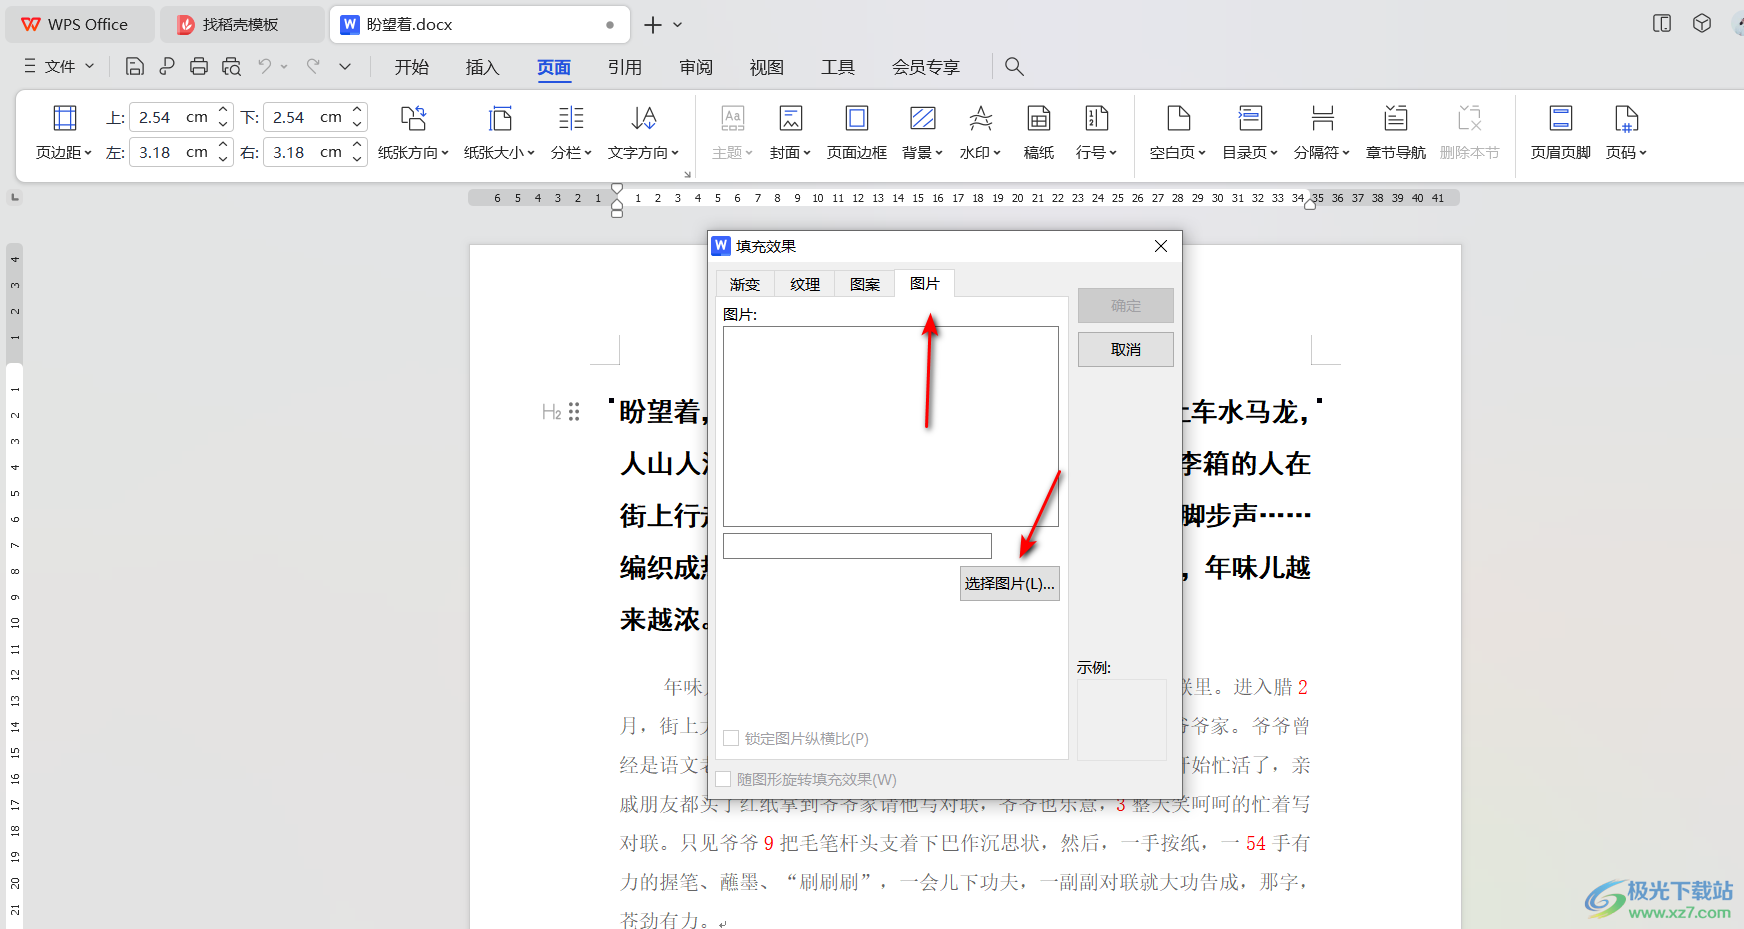The width and height of the screenshot is (1744, 929).
Task: Open print preview icon
Action: 231,66
